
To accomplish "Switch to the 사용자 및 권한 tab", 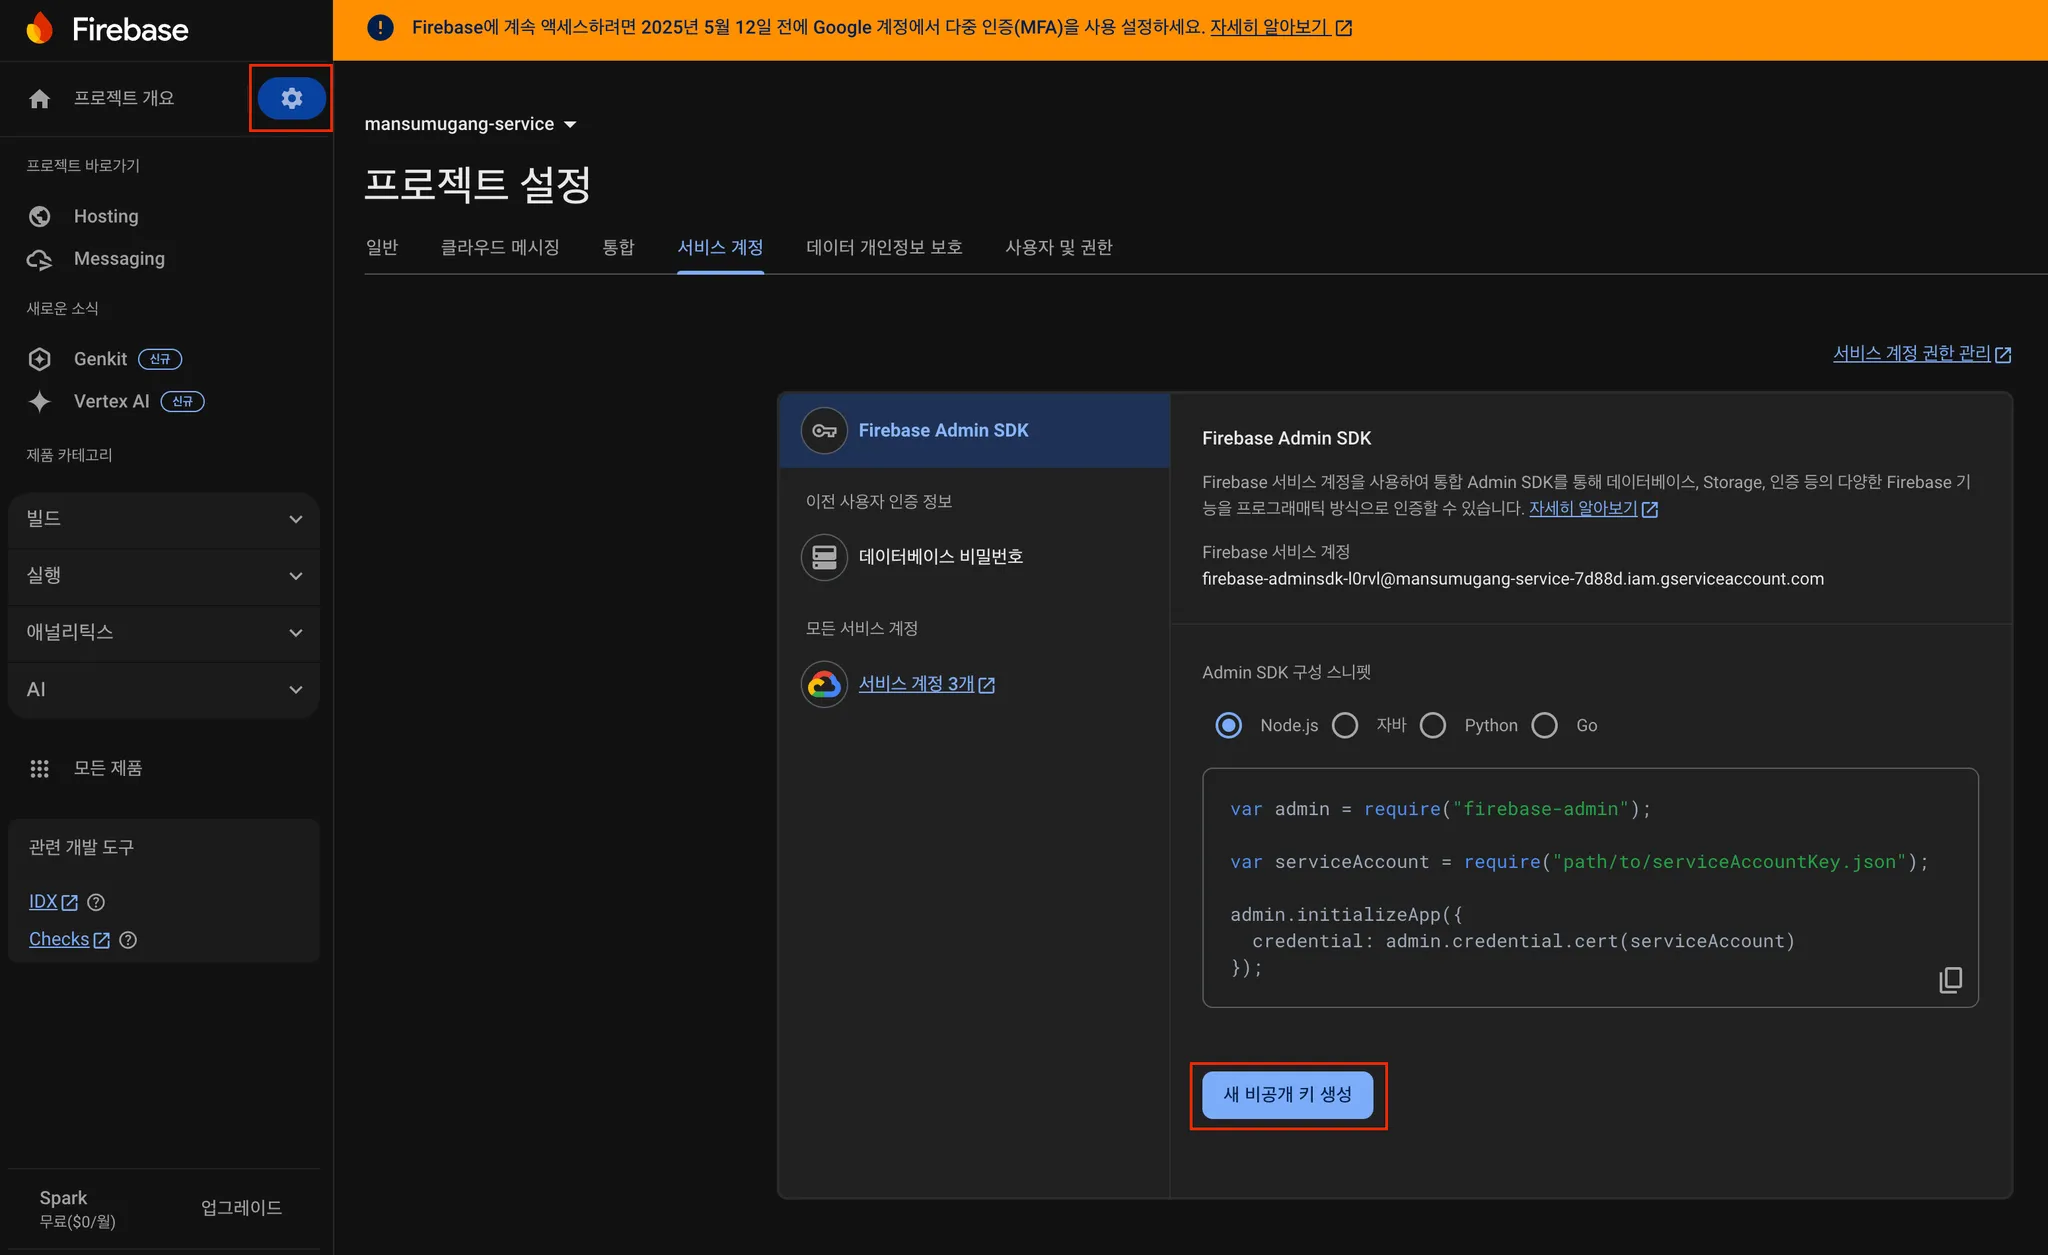I will coord(1058,247).
